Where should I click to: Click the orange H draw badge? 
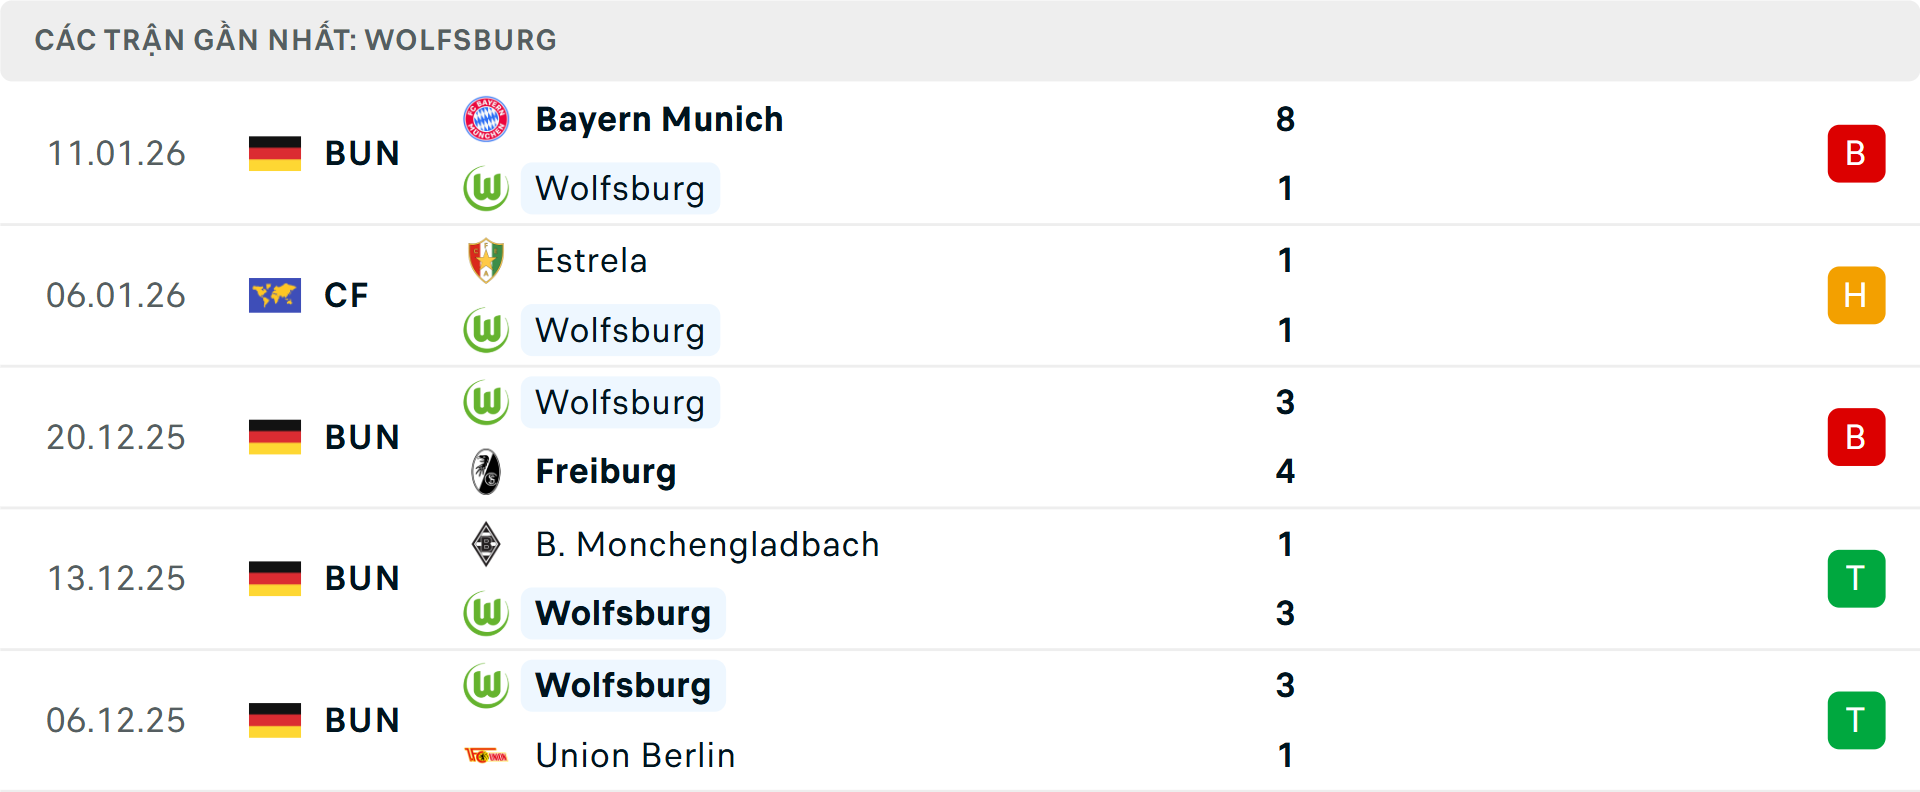coord(1856,295)
